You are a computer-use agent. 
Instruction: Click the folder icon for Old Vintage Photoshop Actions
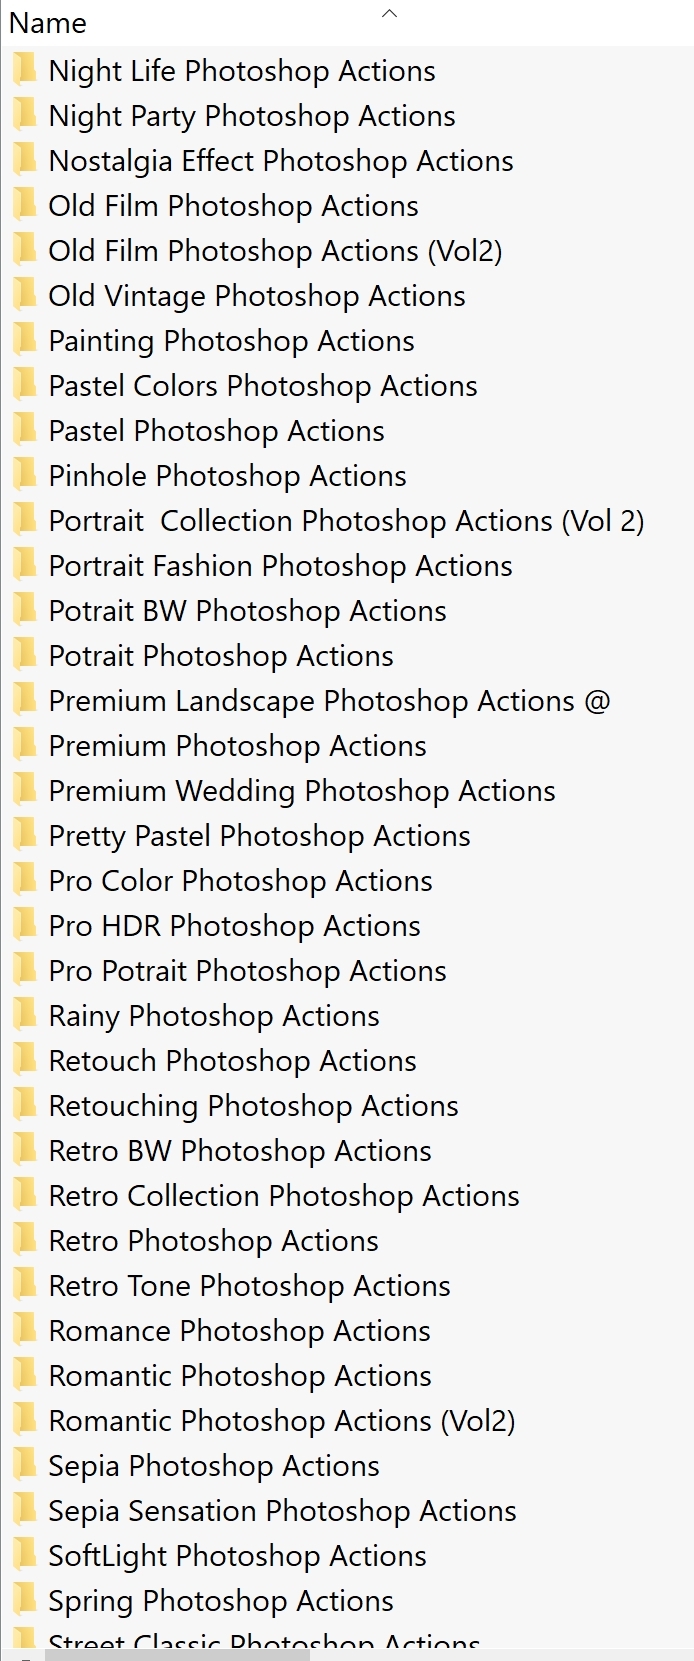click(x=24, y=295)
